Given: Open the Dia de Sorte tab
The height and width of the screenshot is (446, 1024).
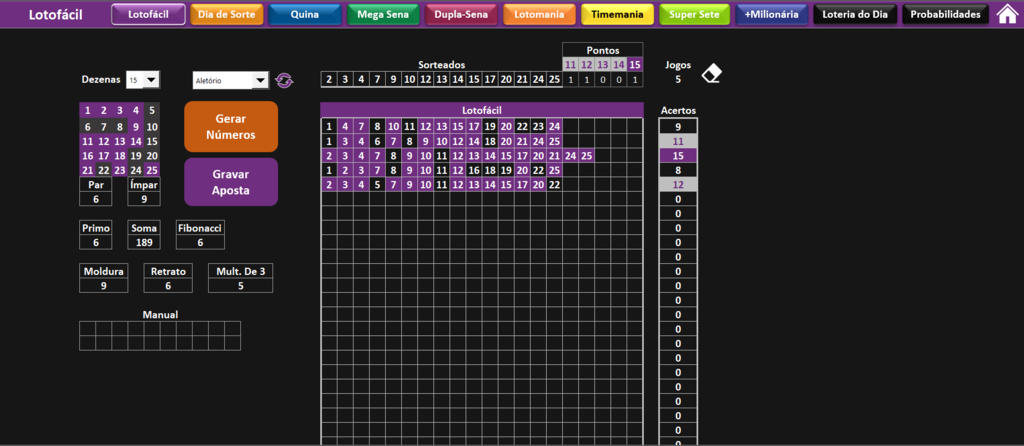Looking at the screenshot, I should tap(227, 14).
